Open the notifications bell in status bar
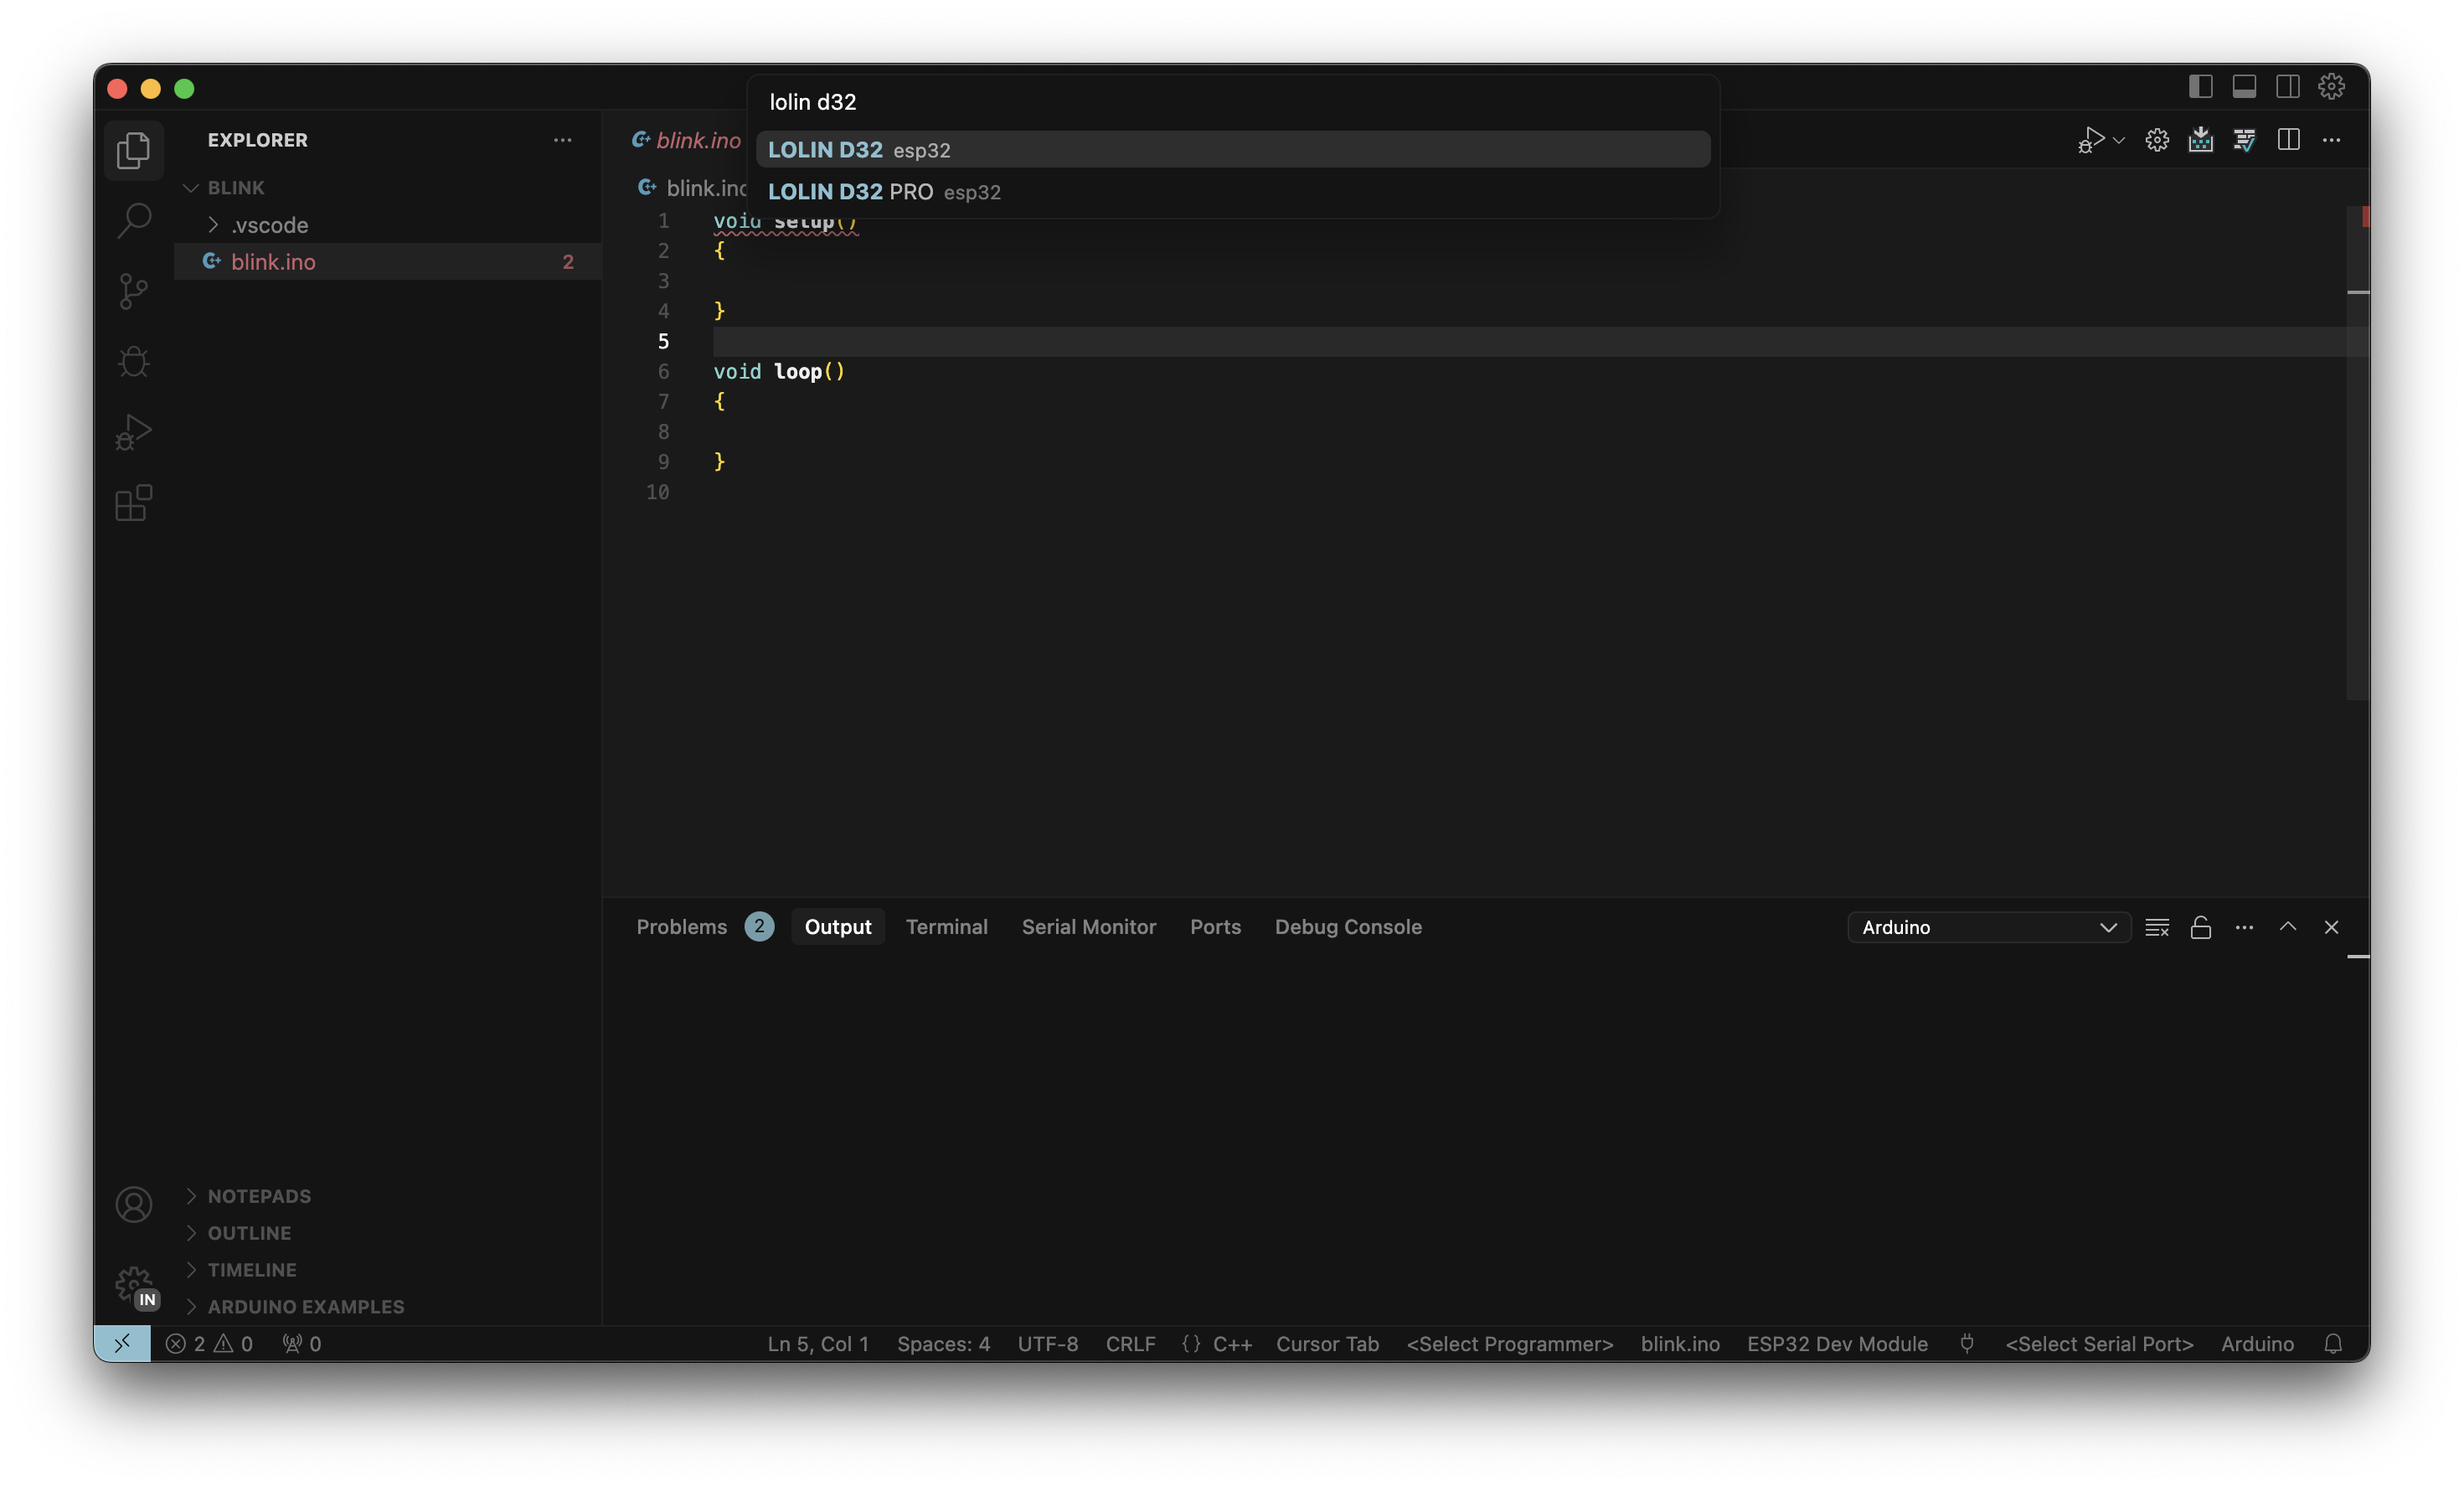The height and width of the screenshot is (1486, 2464). (x=2332, y=1344)
